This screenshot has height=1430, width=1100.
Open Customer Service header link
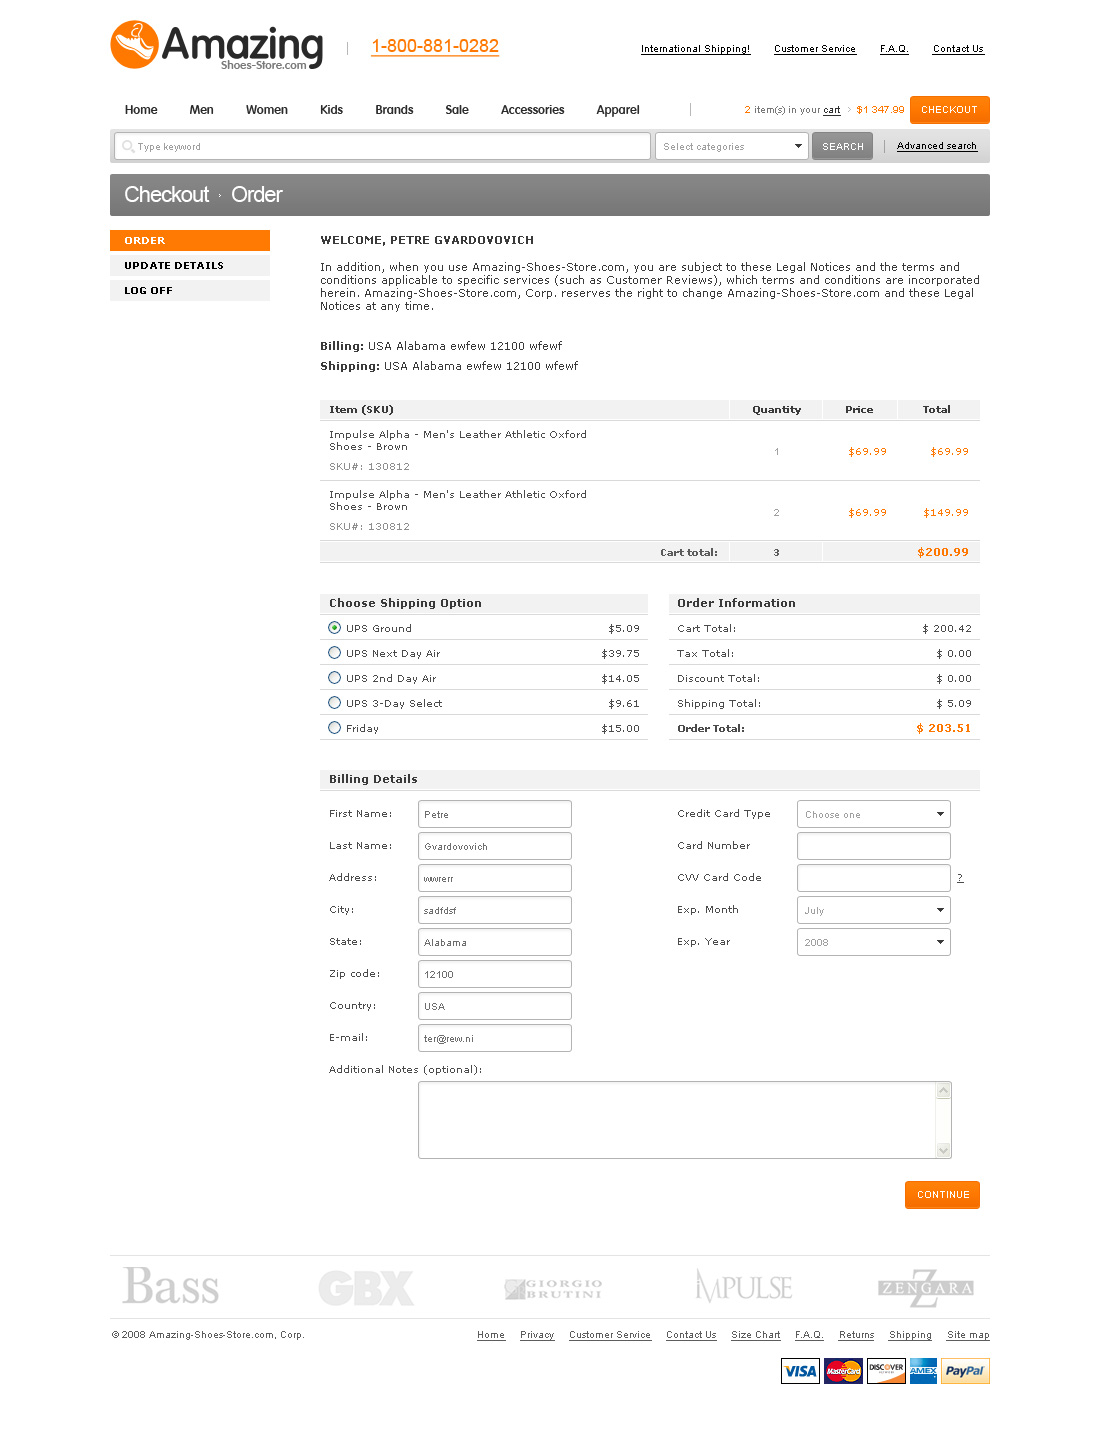pyautogui.click(x=815, y=49)
